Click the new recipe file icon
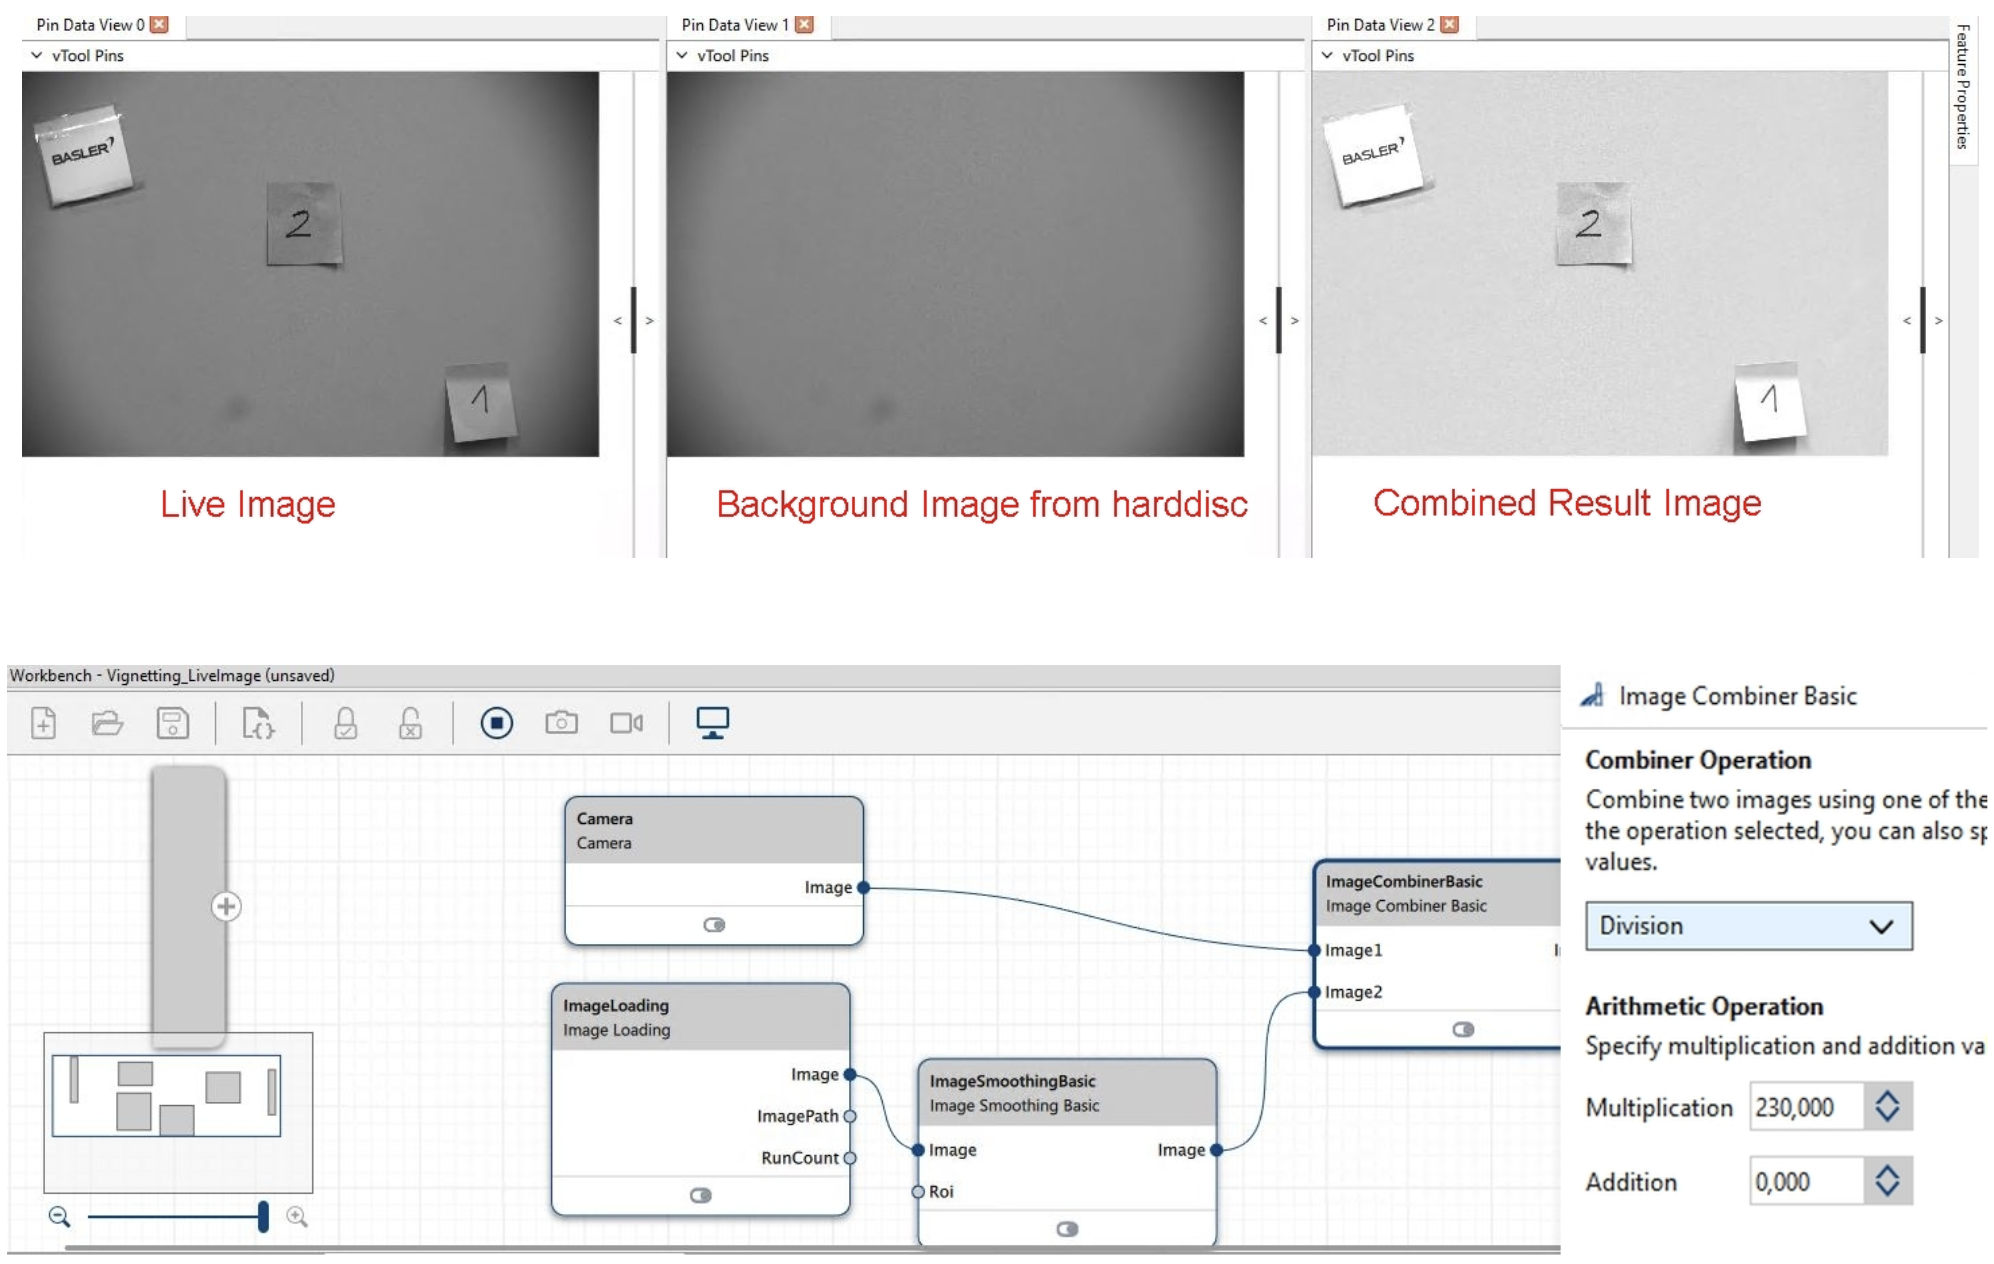 [44, 723]
